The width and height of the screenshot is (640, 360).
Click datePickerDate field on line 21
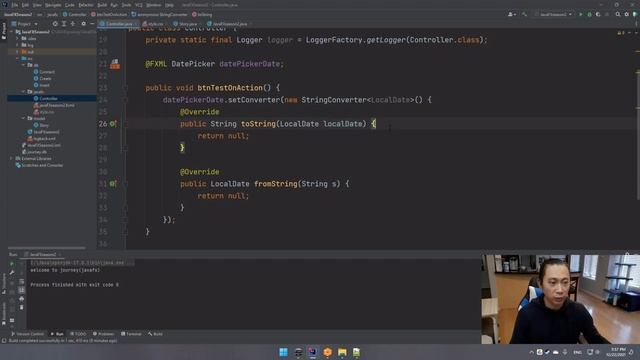249,64
